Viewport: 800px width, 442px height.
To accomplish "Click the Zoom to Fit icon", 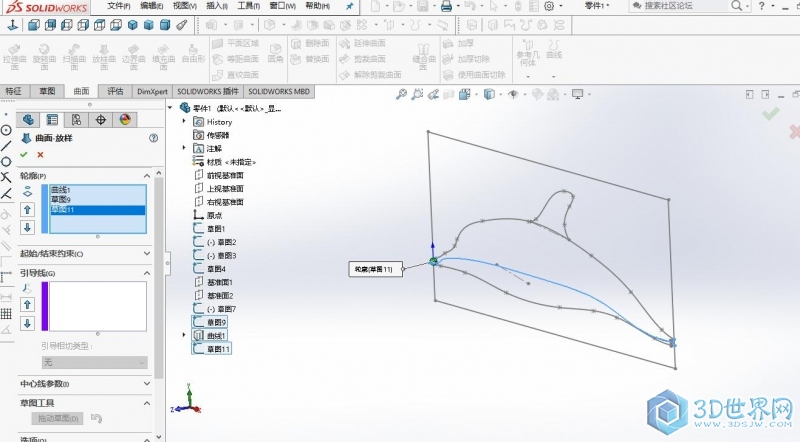I will 402,94.
